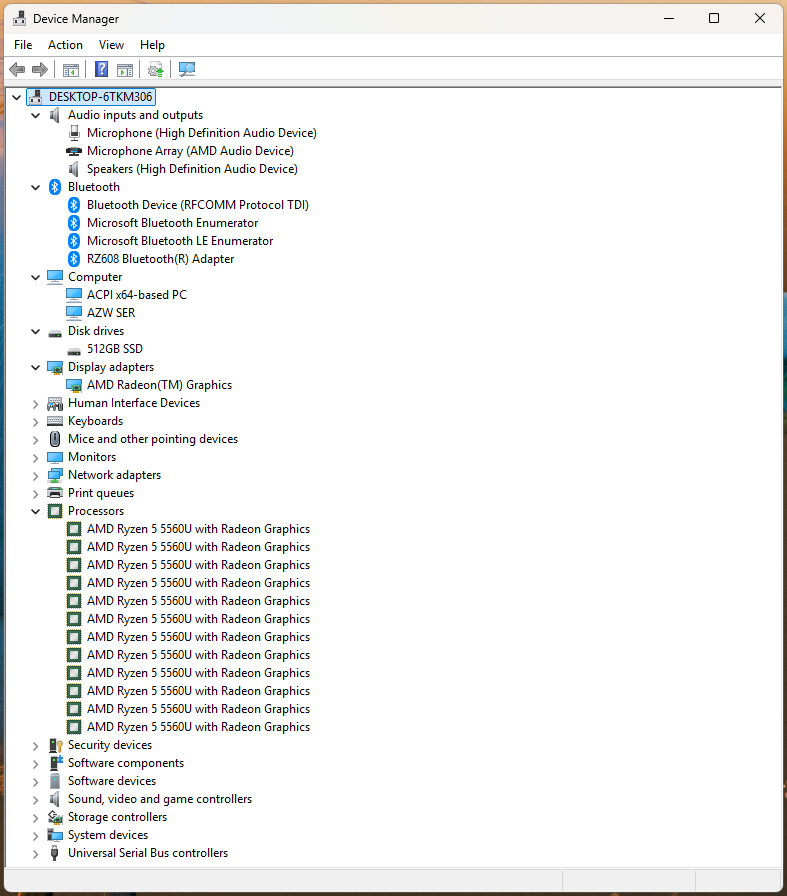787x896 pixels.
Task: Select Microphone (High Definition Audio Device)
Action: [202, 133]
